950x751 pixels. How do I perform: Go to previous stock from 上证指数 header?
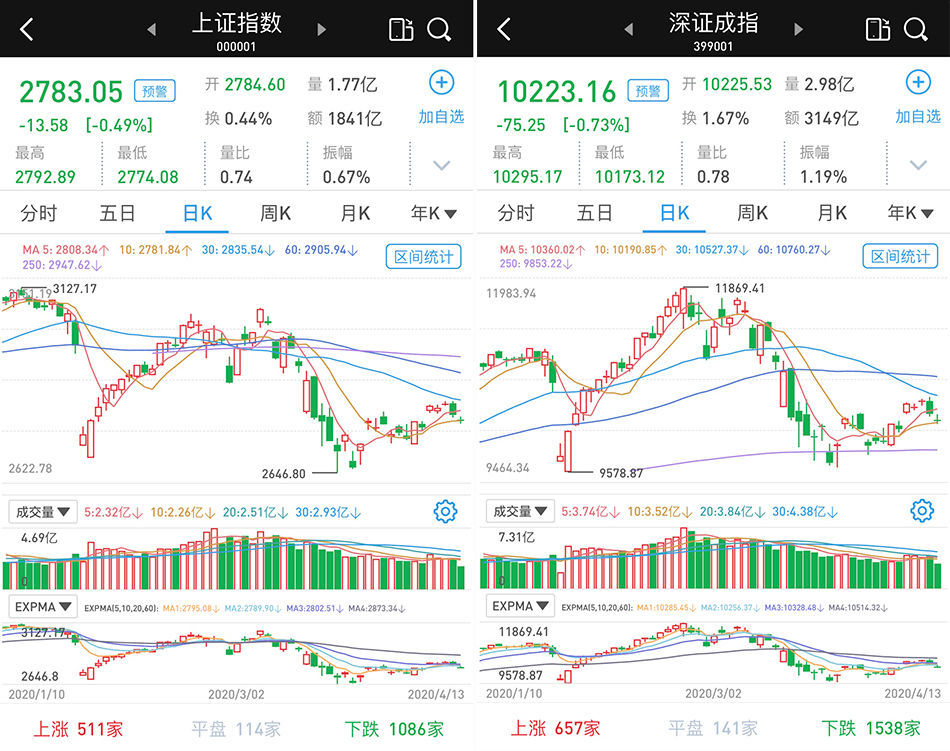pos(151,29)
